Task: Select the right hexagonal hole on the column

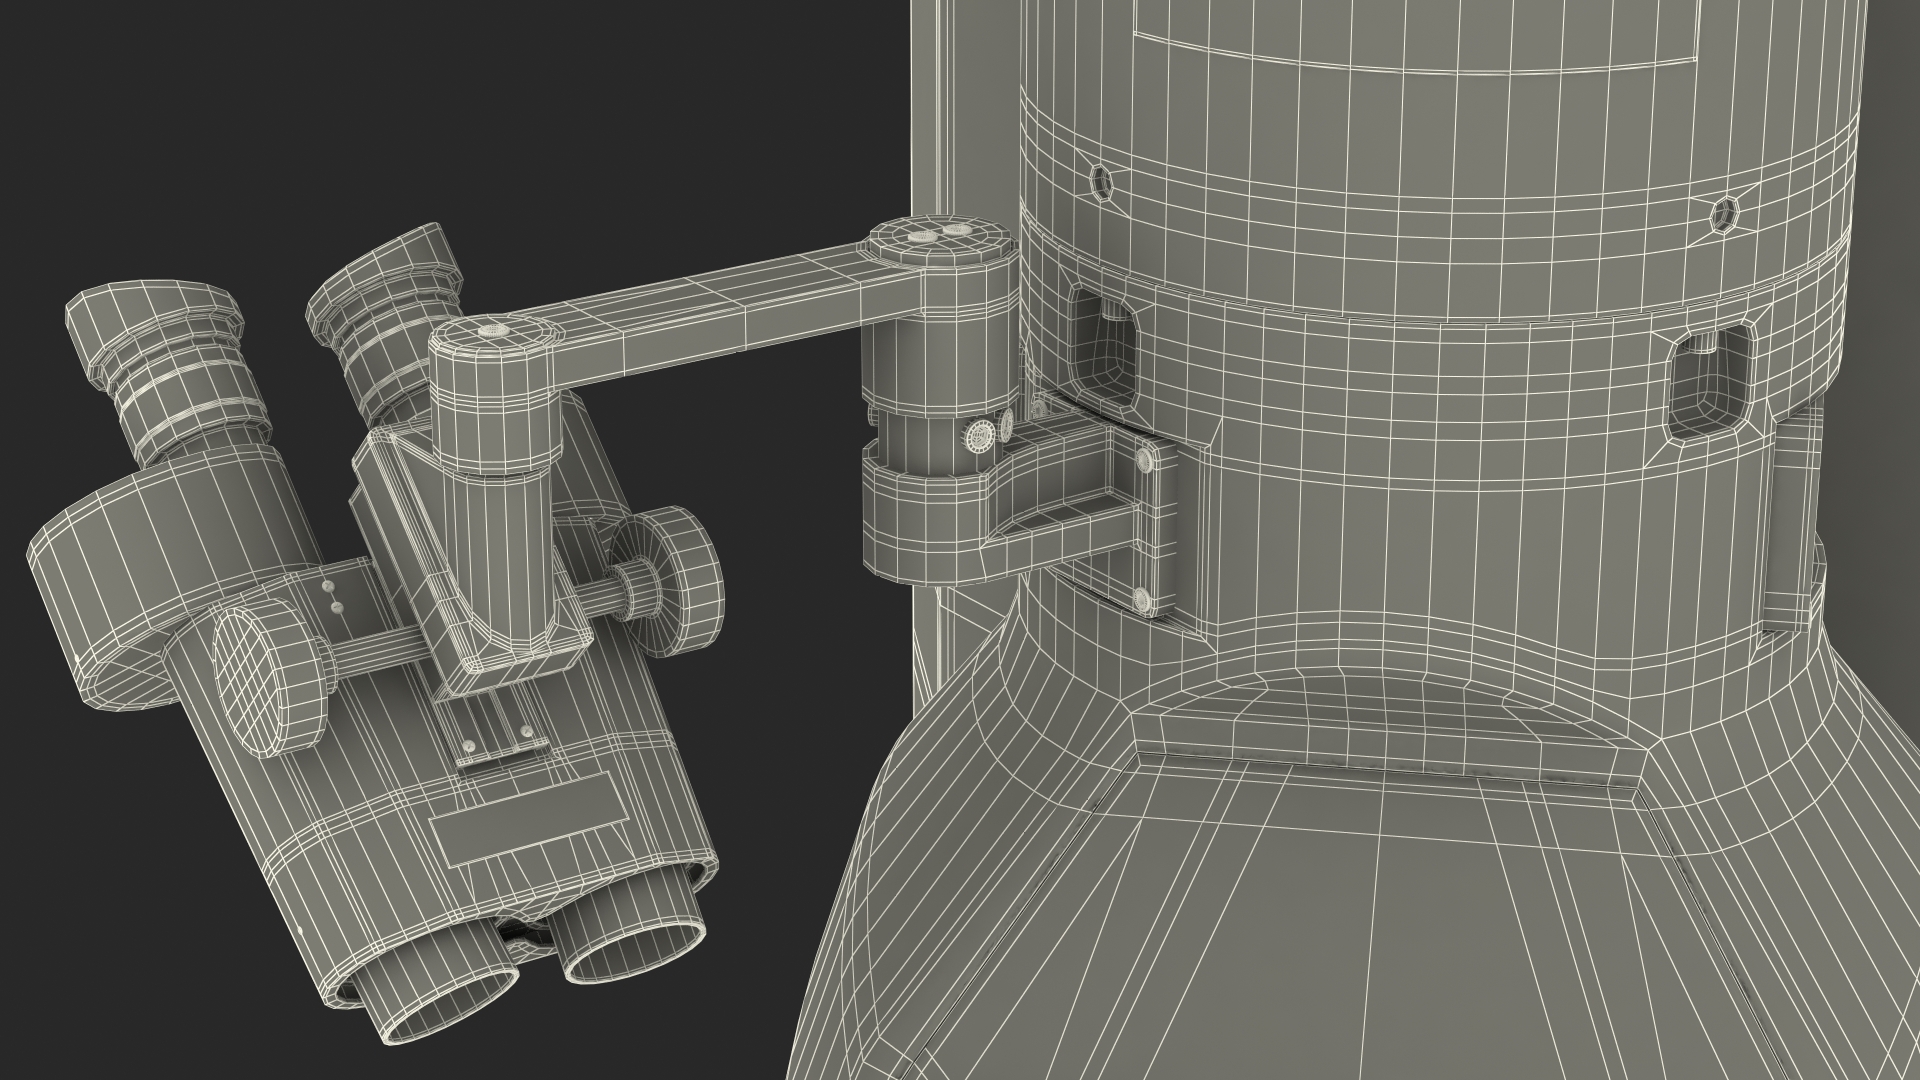Action: pos(1724,213)
